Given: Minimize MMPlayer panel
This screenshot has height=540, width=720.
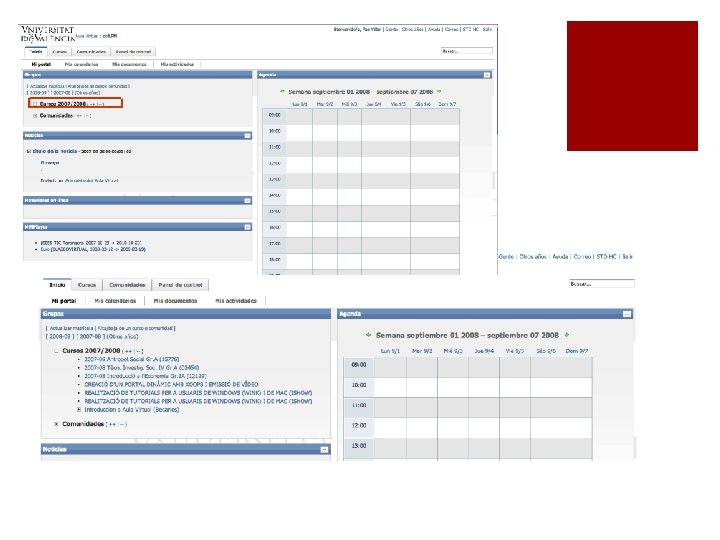Looking at the screenshot, I should coord(248,227).
